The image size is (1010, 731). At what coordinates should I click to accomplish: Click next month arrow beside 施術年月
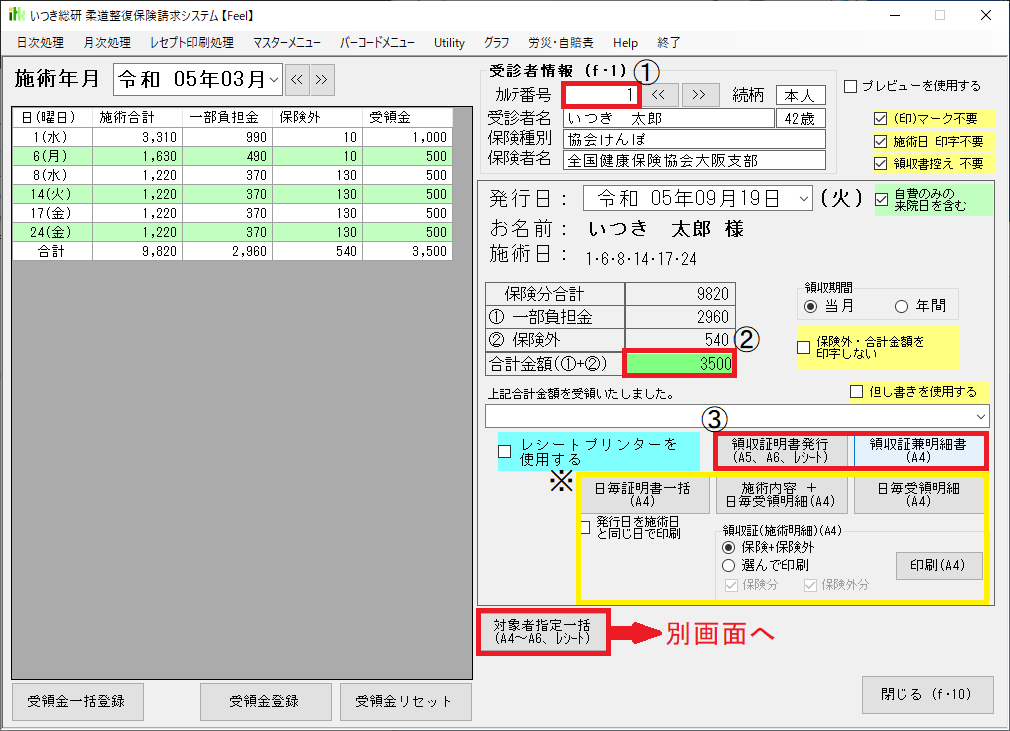321,79
